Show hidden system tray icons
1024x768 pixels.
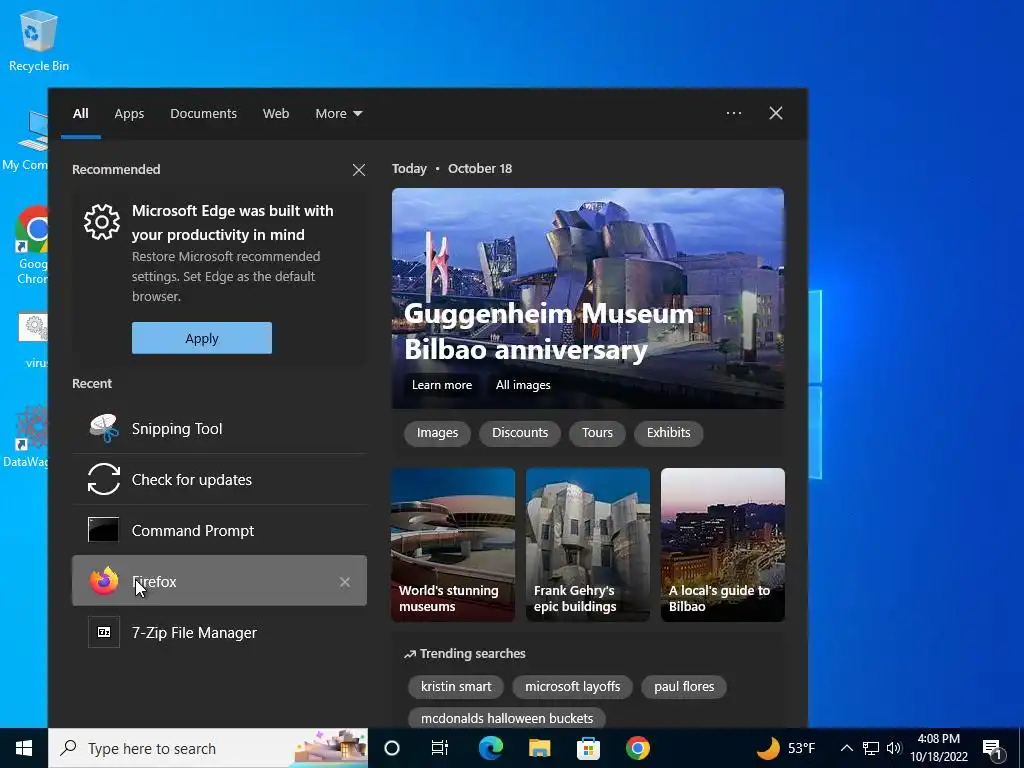846,748
